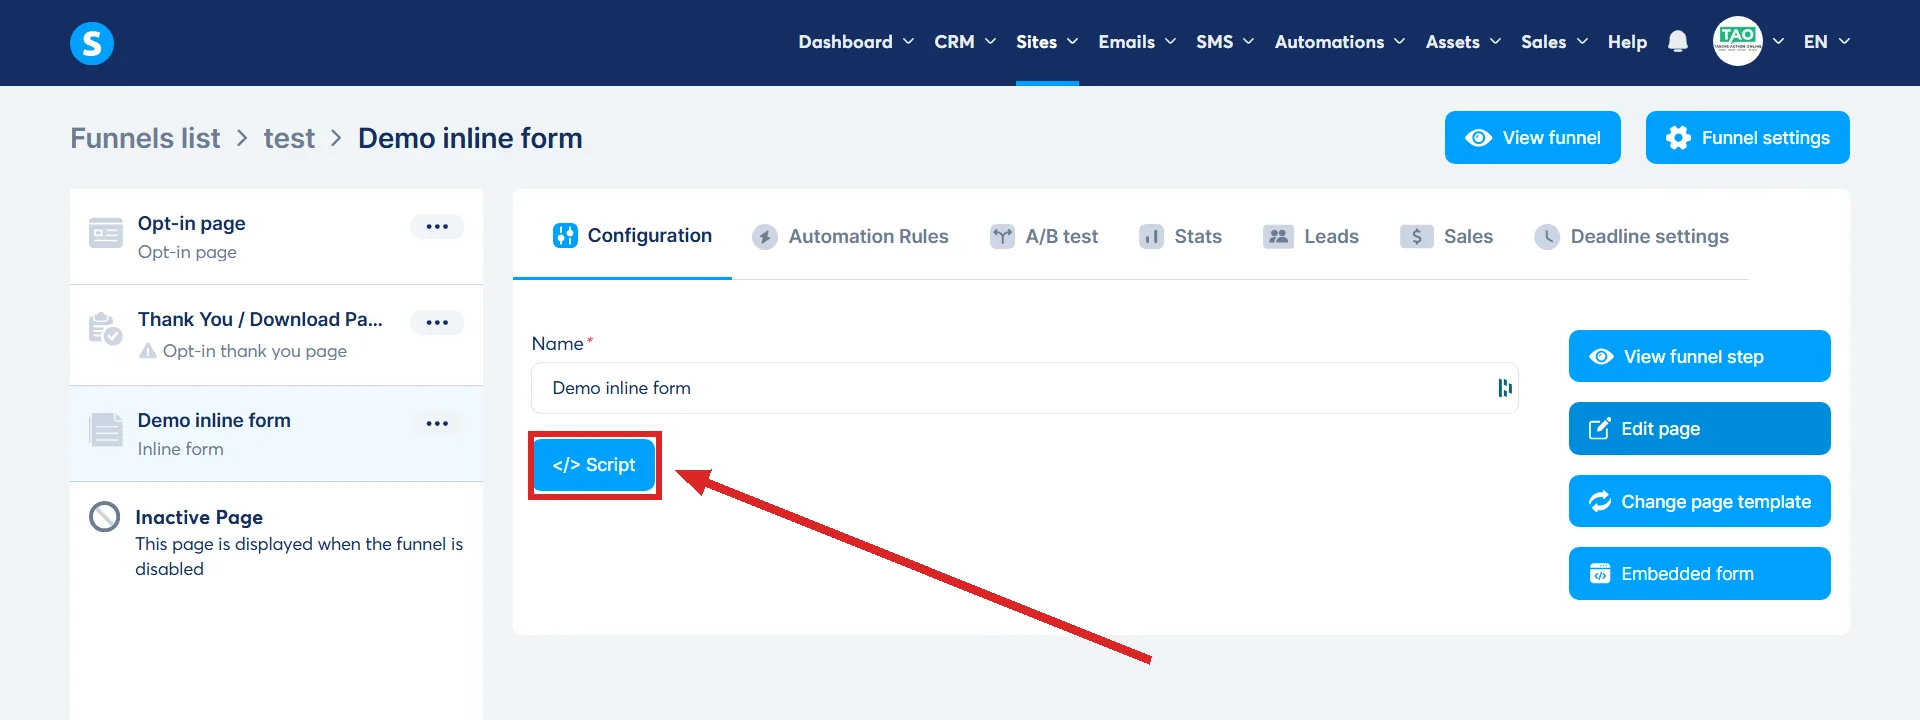Click the Script button
1920x720 pixels.
(x=594, y=465)
